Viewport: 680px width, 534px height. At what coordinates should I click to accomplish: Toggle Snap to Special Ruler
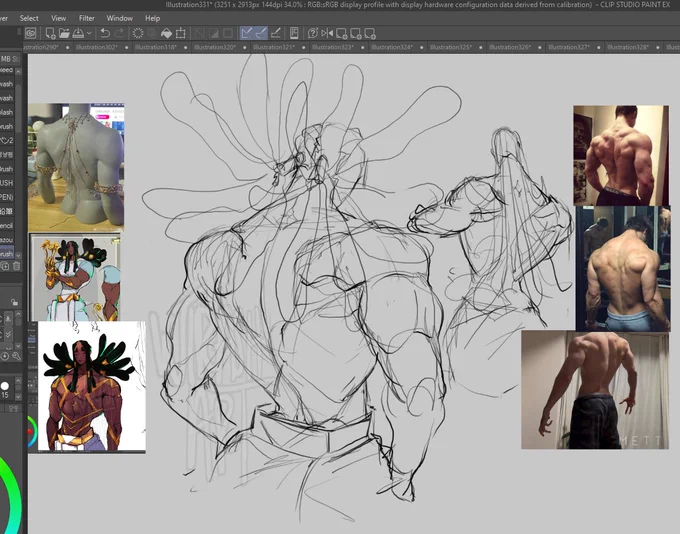coord(261,33)
